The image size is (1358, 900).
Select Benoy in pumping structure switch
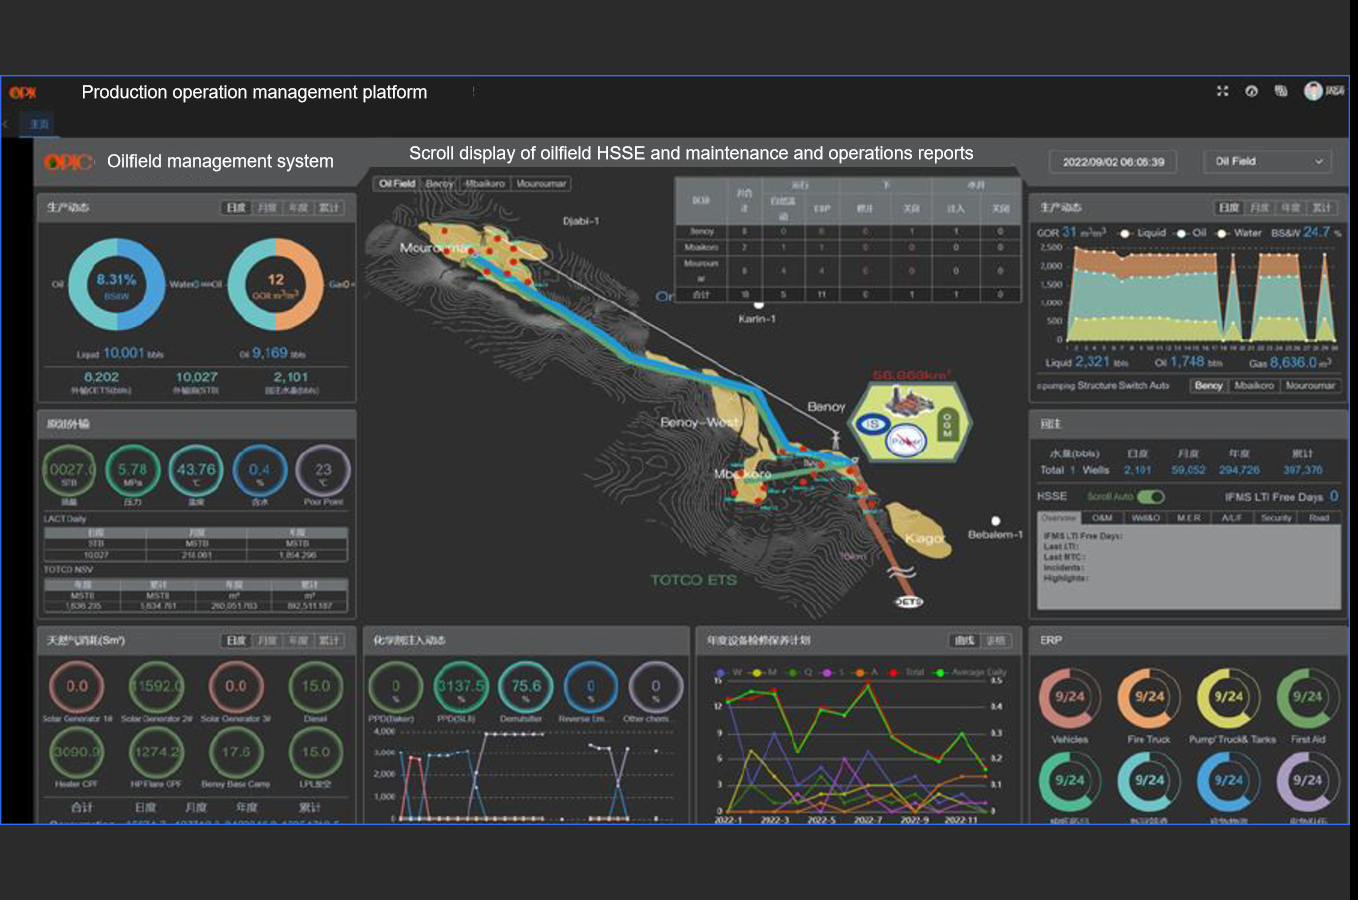pyautogui.click(x=1208, y=386)
